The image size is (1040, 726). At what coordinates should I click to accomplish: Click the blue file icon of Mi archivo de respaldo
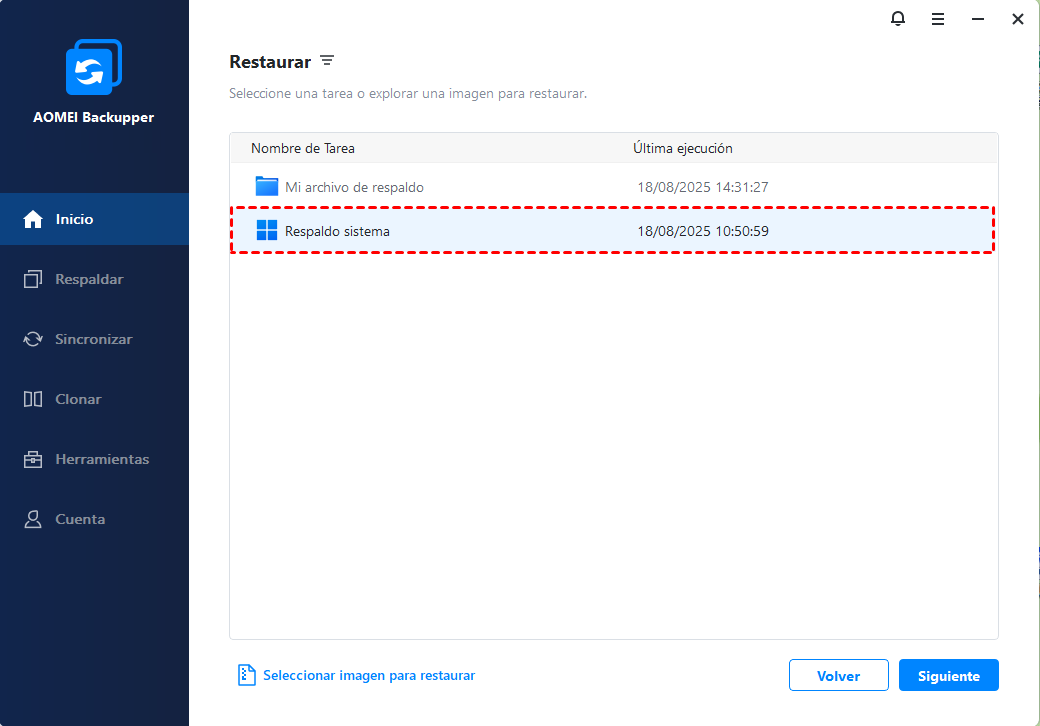(x=266, y=186)
